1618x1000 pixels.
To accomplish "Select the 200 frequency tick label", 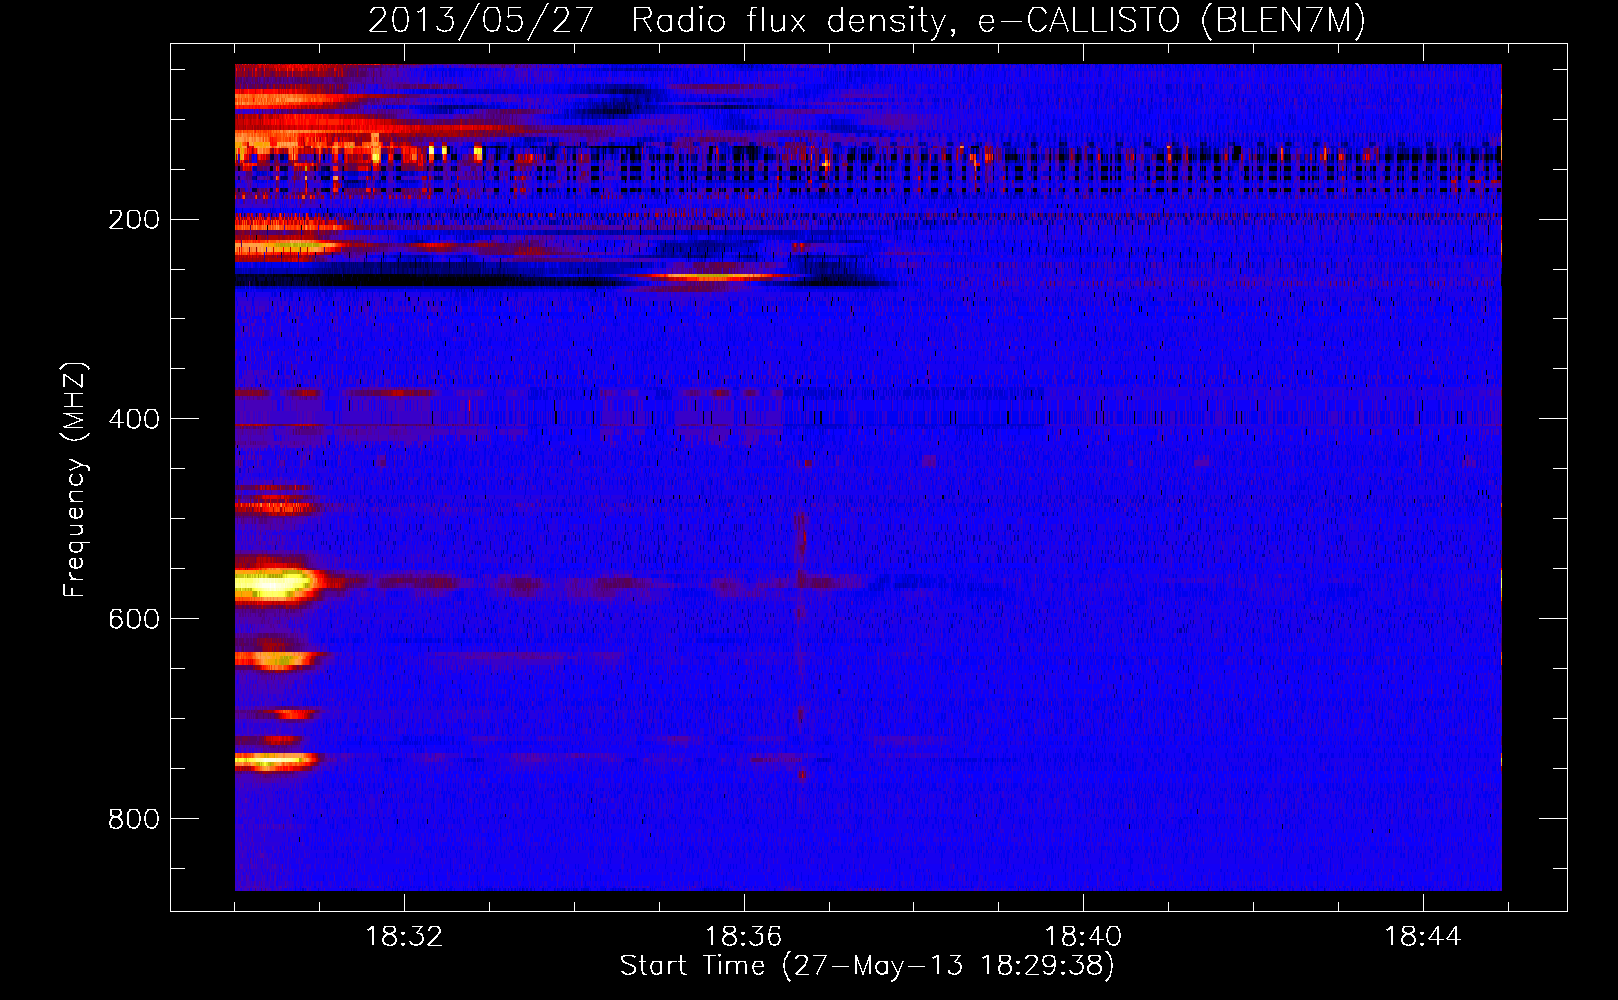I will point(134,219).
